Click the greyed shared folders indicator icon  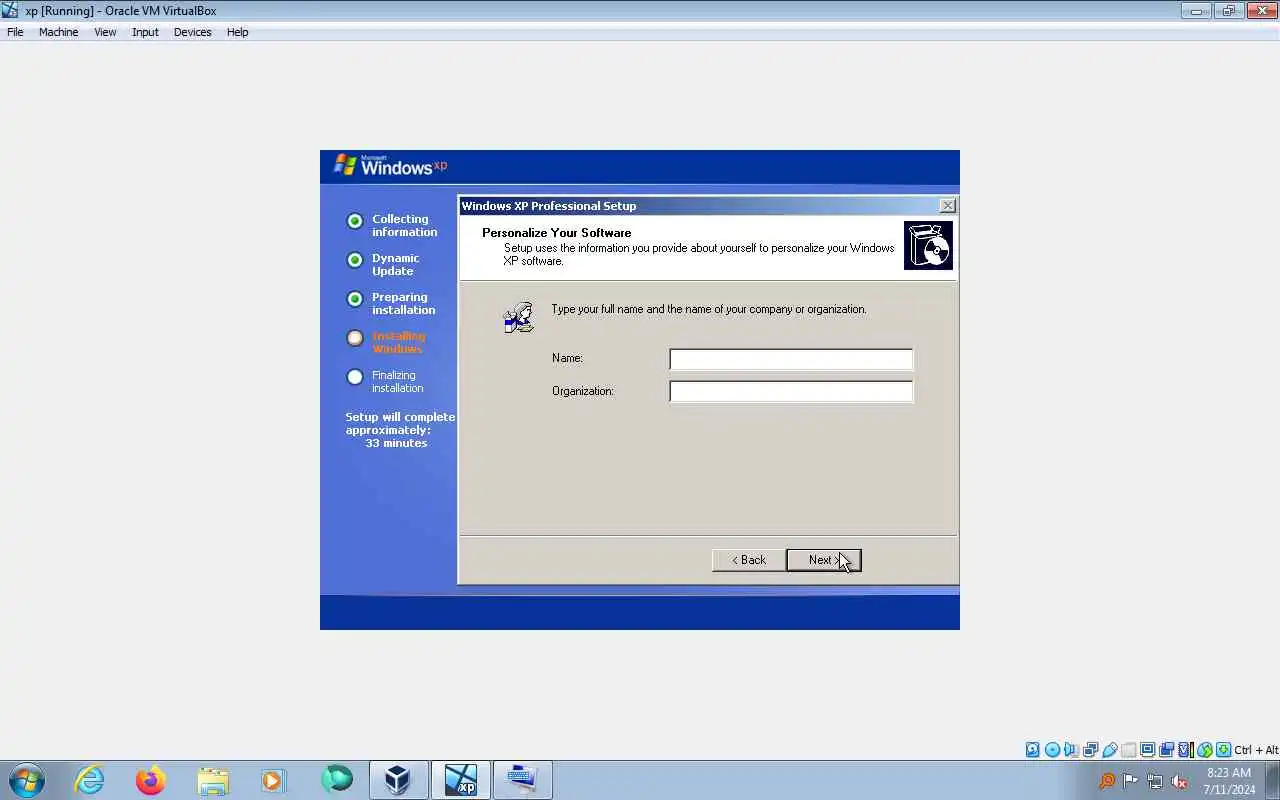[x=1128, y=750]
